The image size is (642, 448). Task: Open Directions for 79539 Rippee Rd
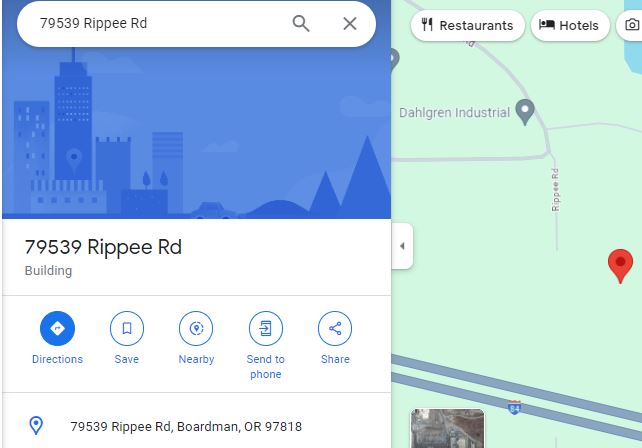[x=57, y=328]
